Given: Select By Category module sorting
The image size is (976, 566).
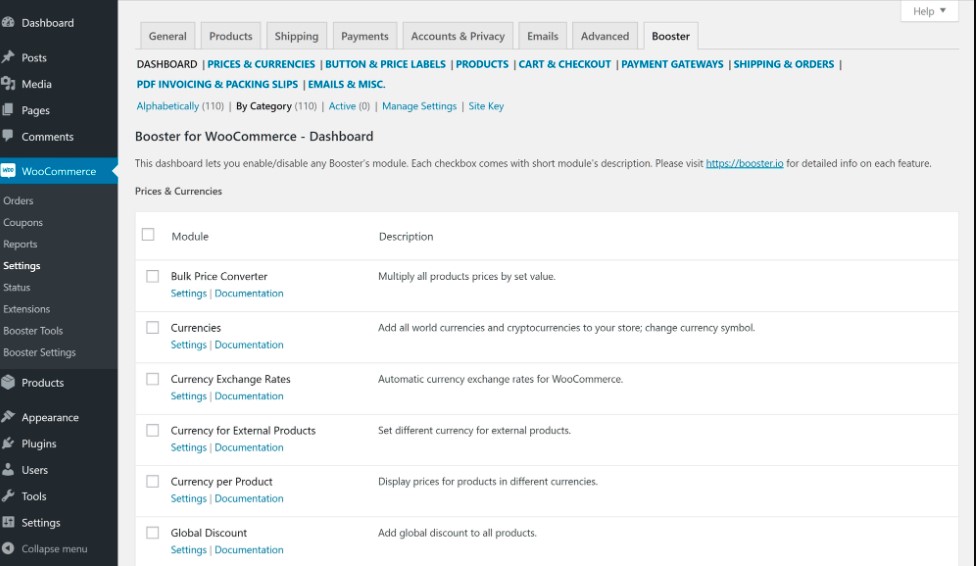Looking at the screenshot, I should click(263, 106).
